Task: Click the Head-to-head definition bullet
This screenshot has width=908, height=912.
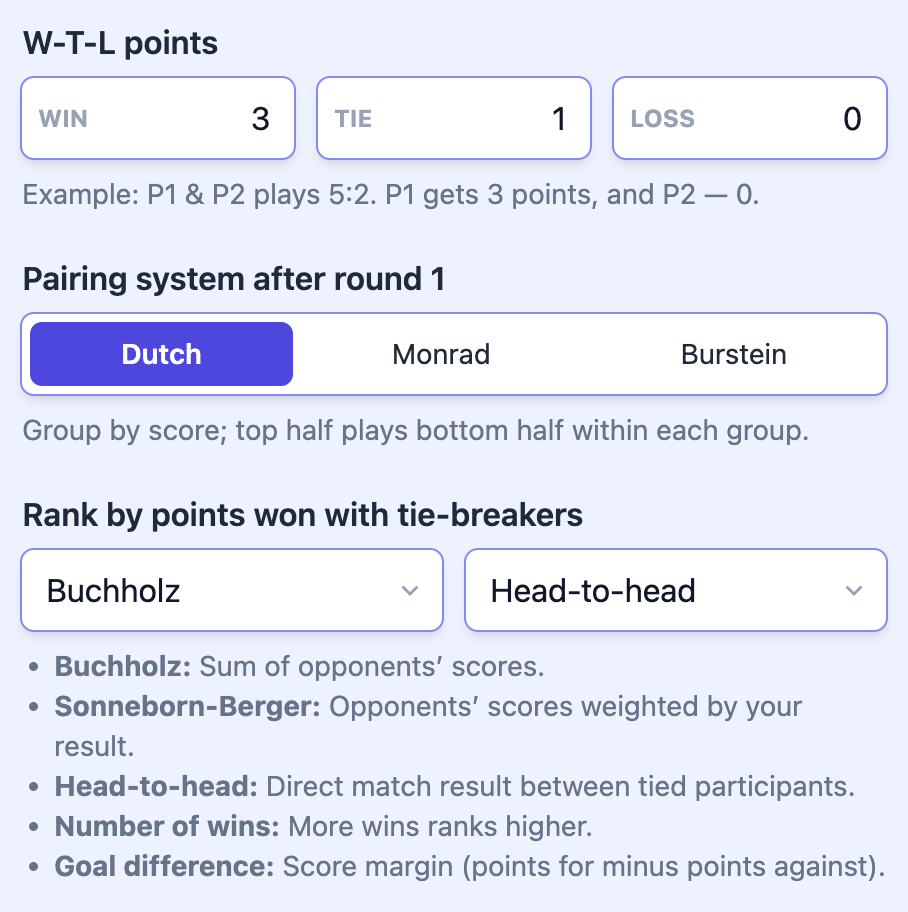Action: tap(455, 786)
